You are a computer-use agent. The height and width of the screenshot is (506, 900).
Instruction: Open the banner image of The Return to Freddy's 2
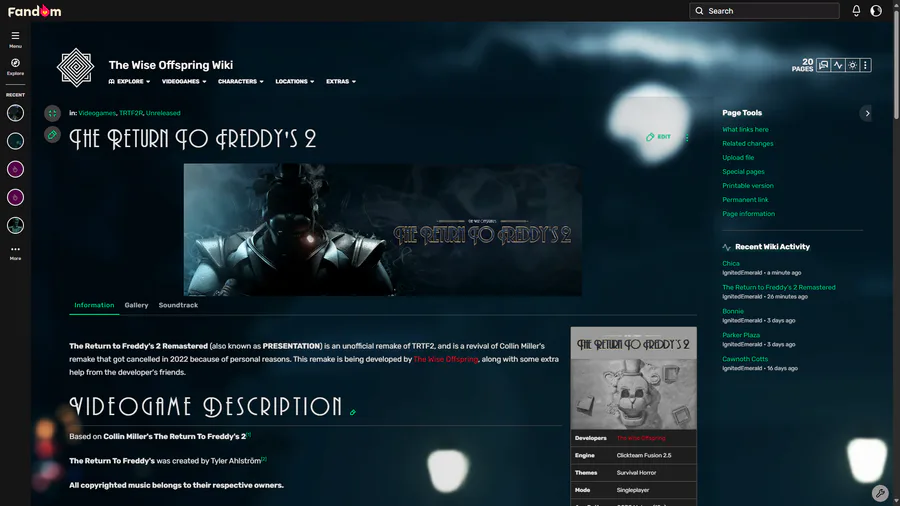[x=382, y=229]
